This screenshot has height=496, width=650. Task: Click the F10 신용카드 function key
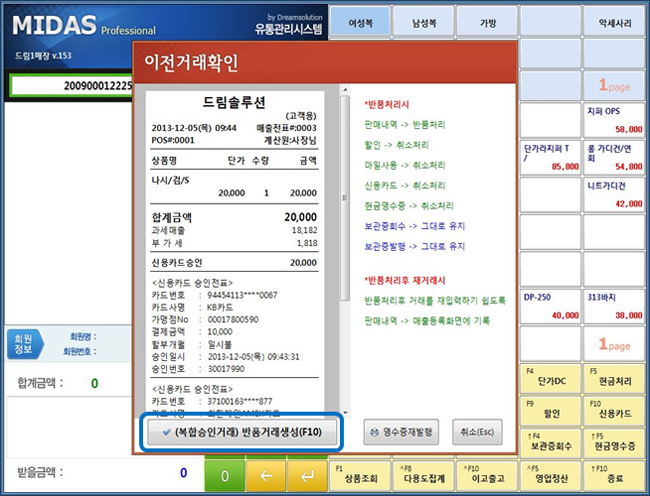(614, 411)
